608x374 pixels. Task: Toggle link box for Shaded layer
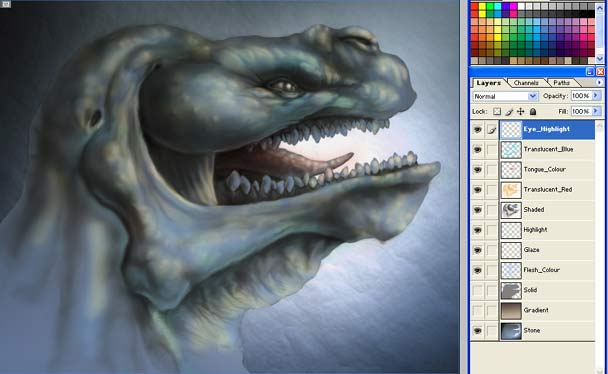tap(492, 210)
